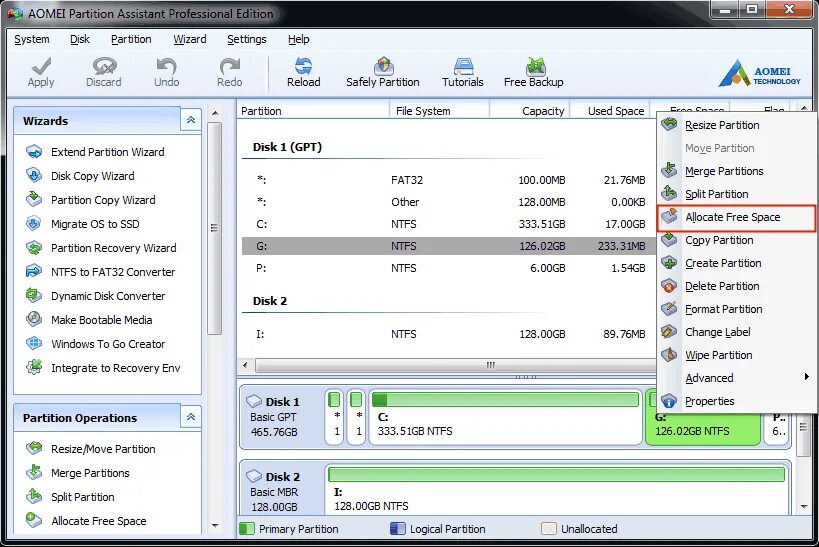Choose Change Label in context menu

[x=736, y=332]
